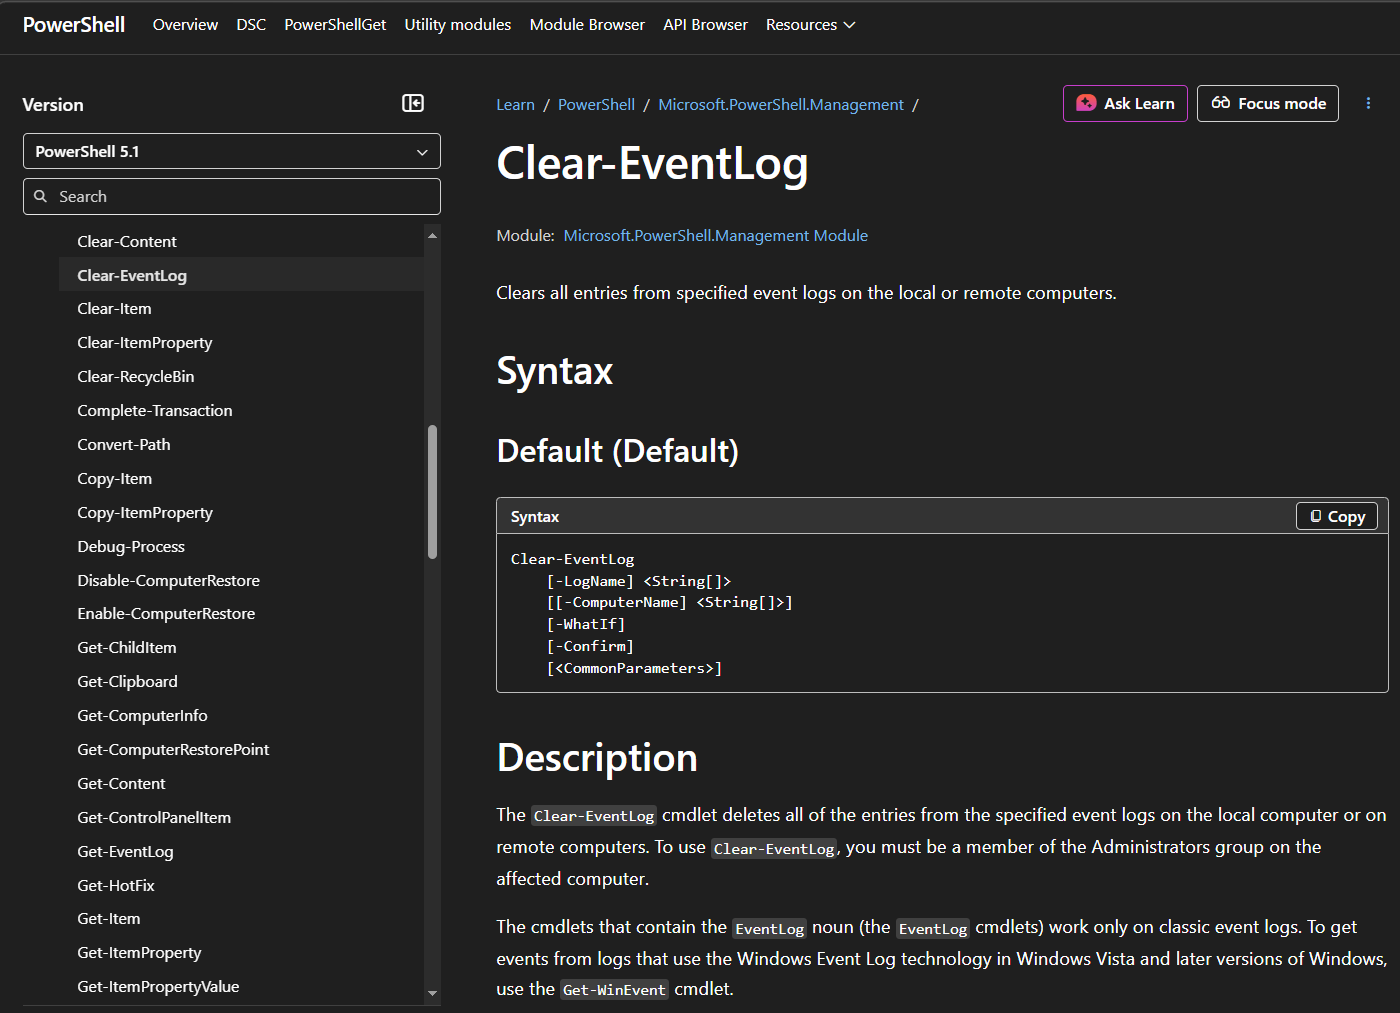Select Get-ComputerRestorePoint in the sidebar

pos(173,750)
